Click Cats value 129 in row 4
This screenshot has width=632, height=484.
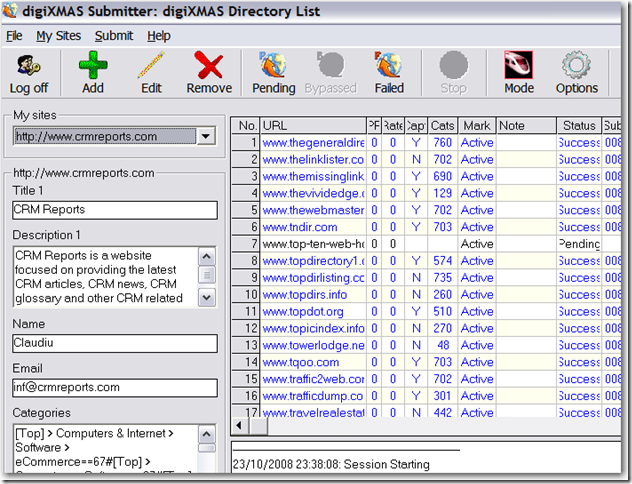[x=442, y=193]
